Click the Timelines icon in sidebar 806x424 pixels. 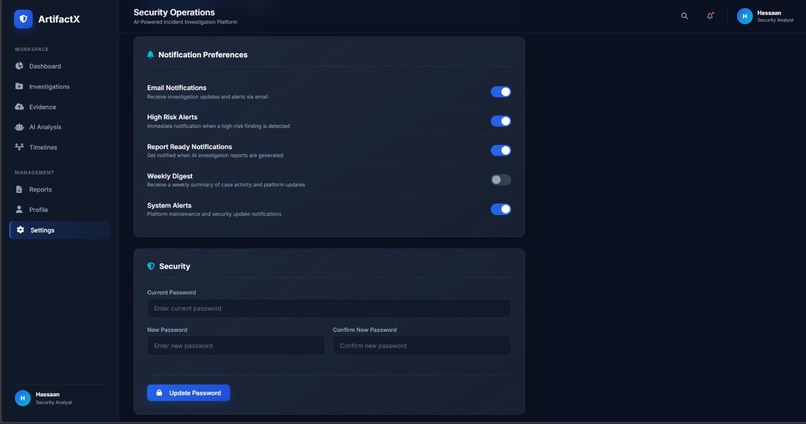pyautogui.click(x=19, y=147)
